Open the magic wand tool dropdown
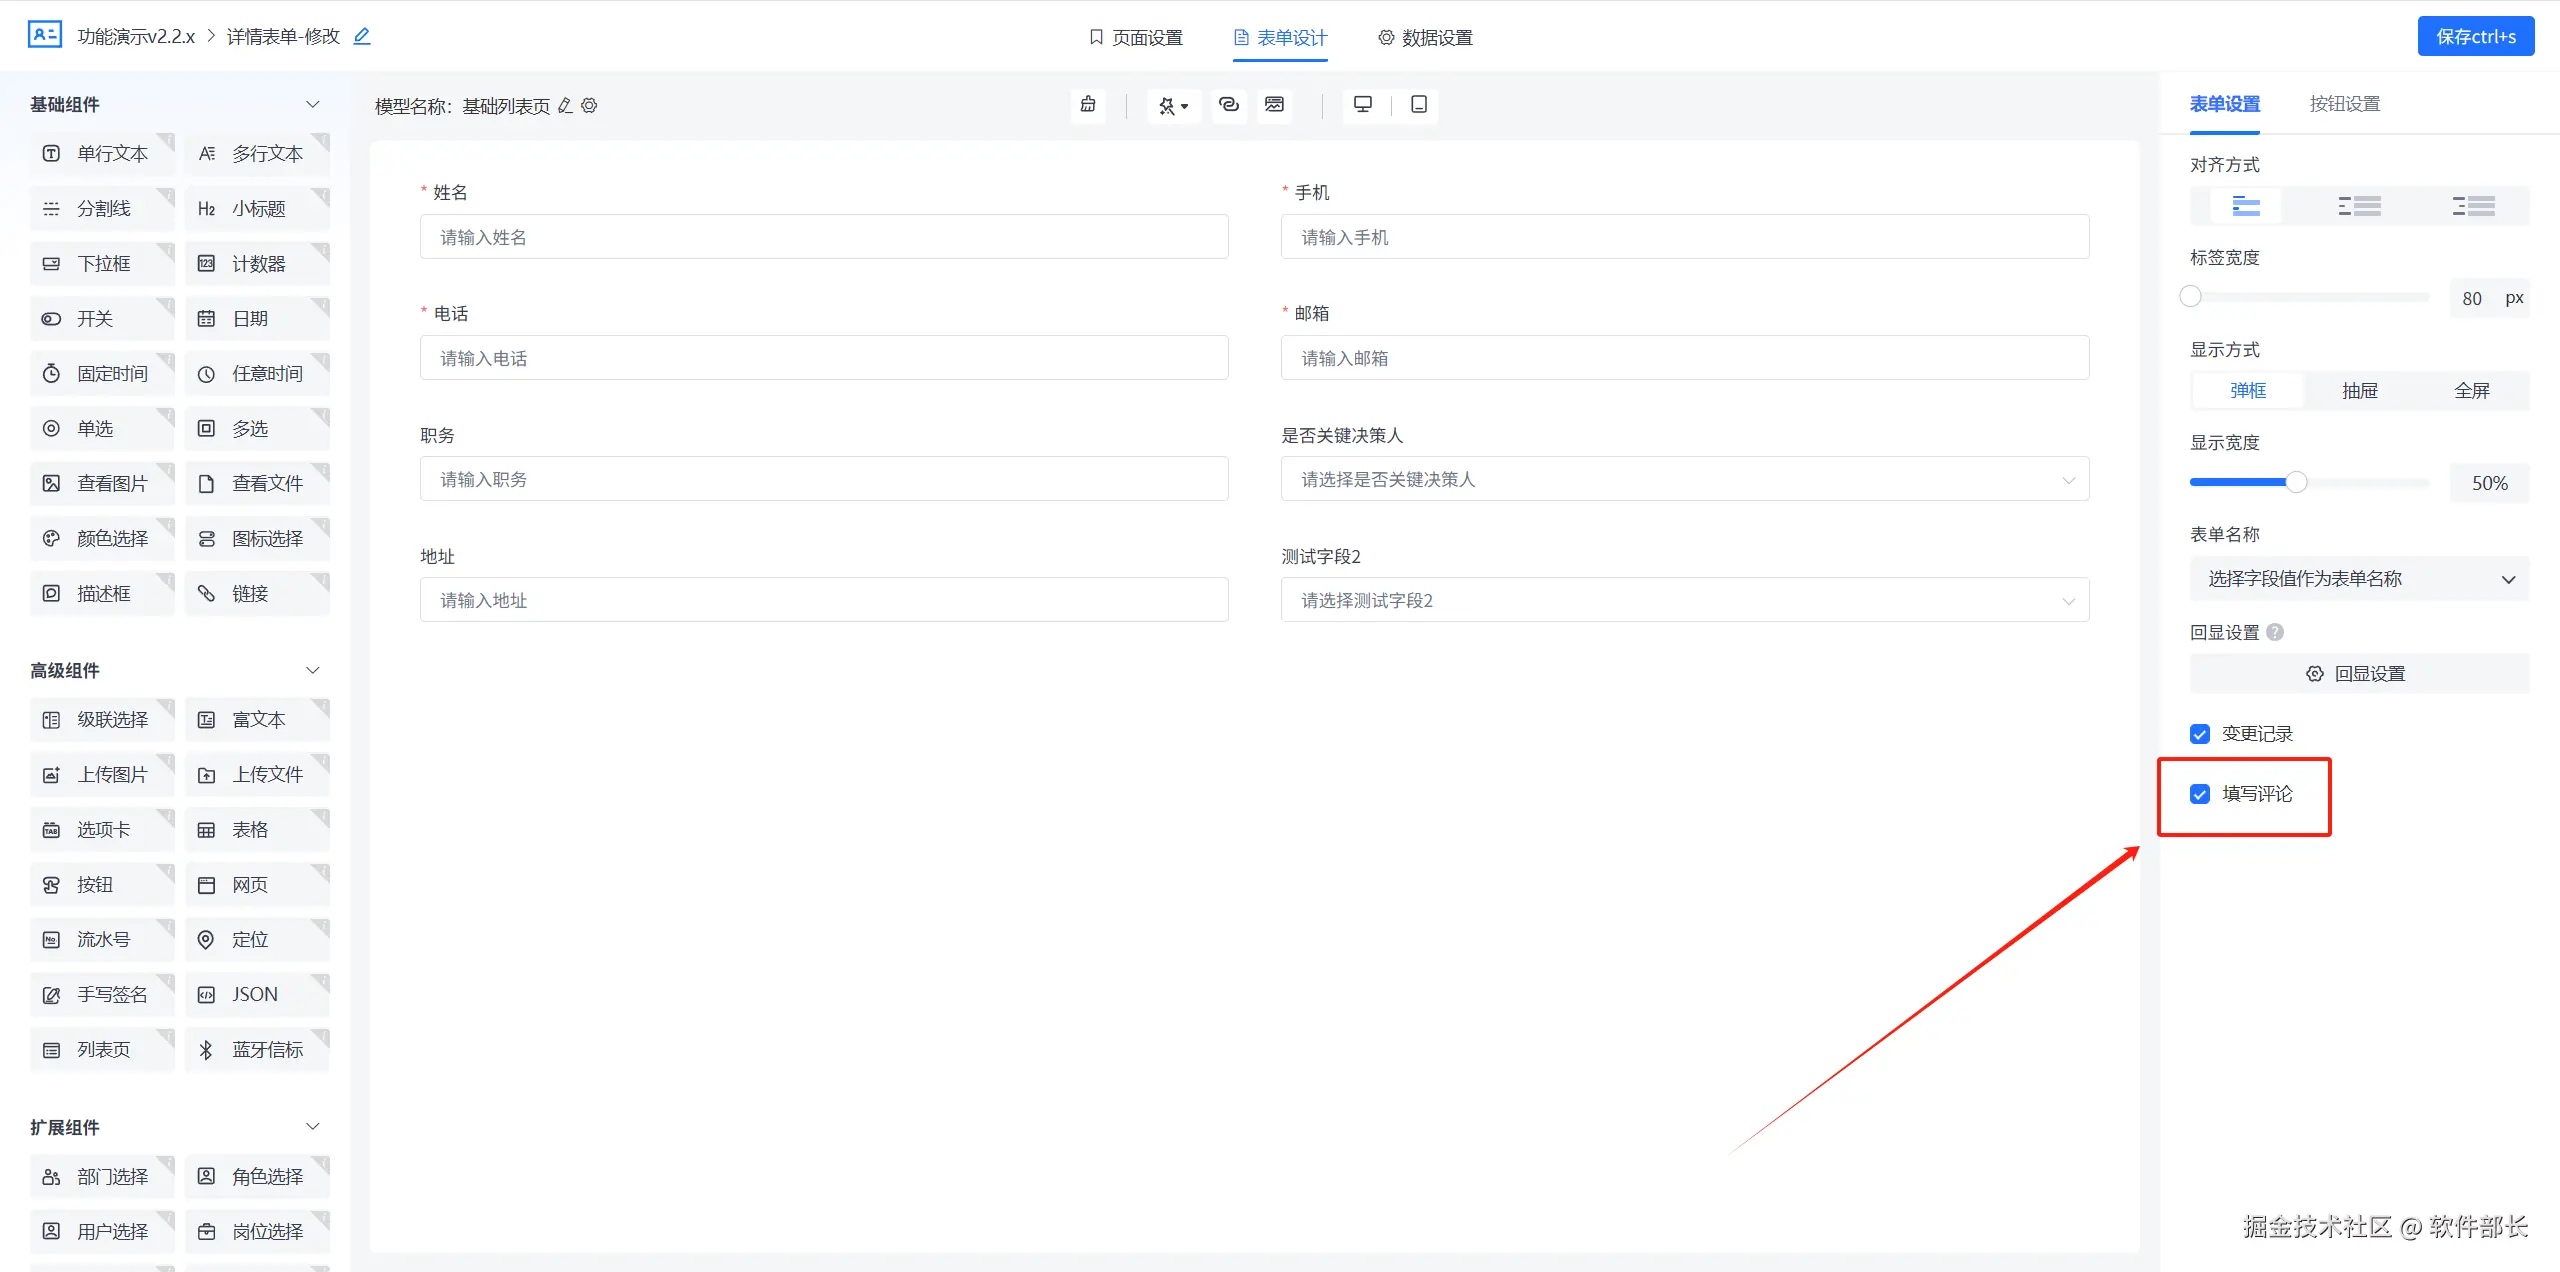Screen dimensions: 2560x1272 tap(1173, 105)
